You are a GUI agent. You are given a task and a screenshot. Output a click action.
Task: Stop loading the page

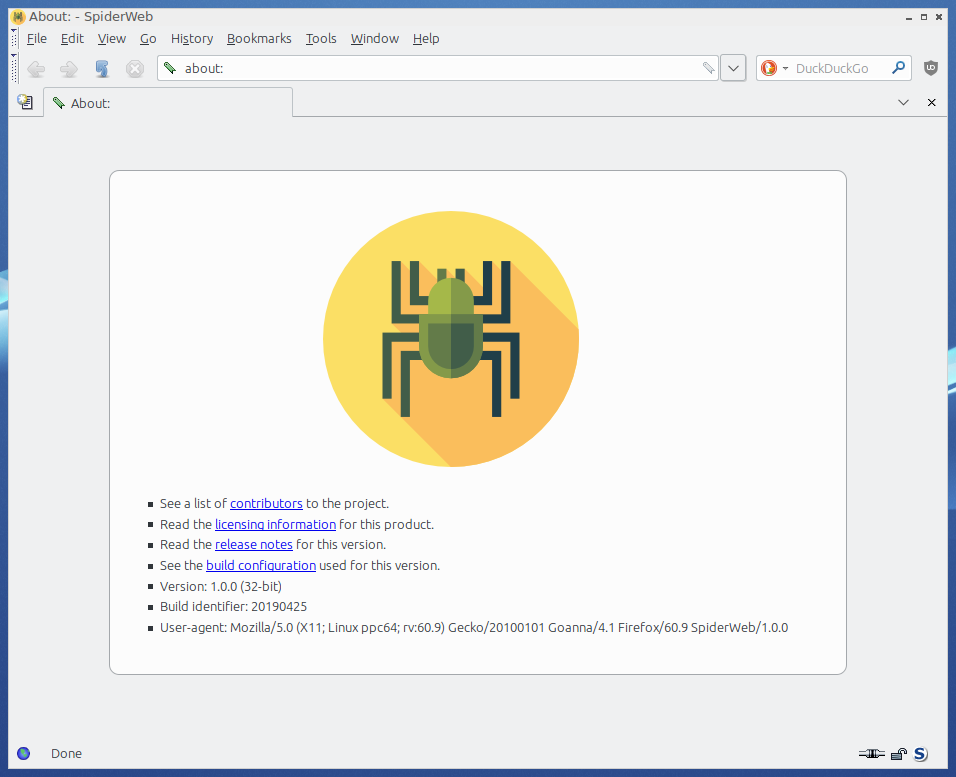point(135,68)
